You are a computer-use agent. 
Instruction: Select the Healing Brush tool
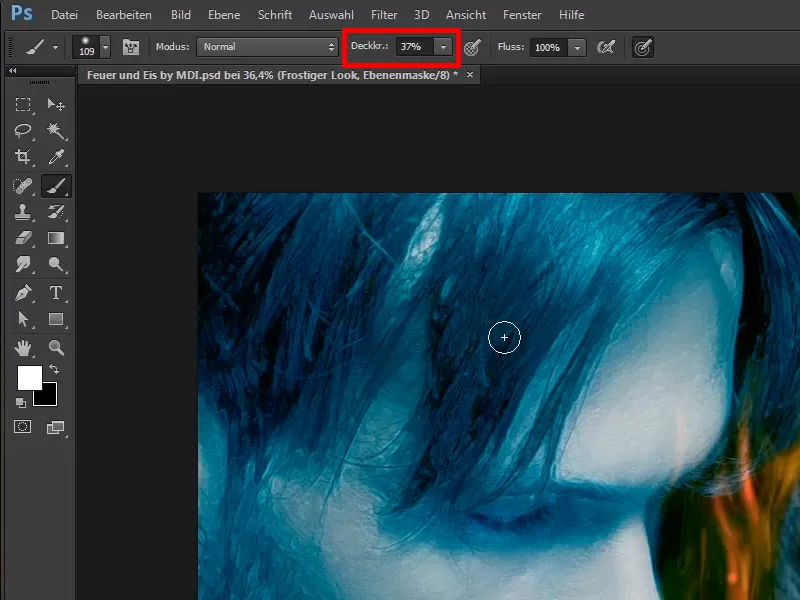[22, 186]
